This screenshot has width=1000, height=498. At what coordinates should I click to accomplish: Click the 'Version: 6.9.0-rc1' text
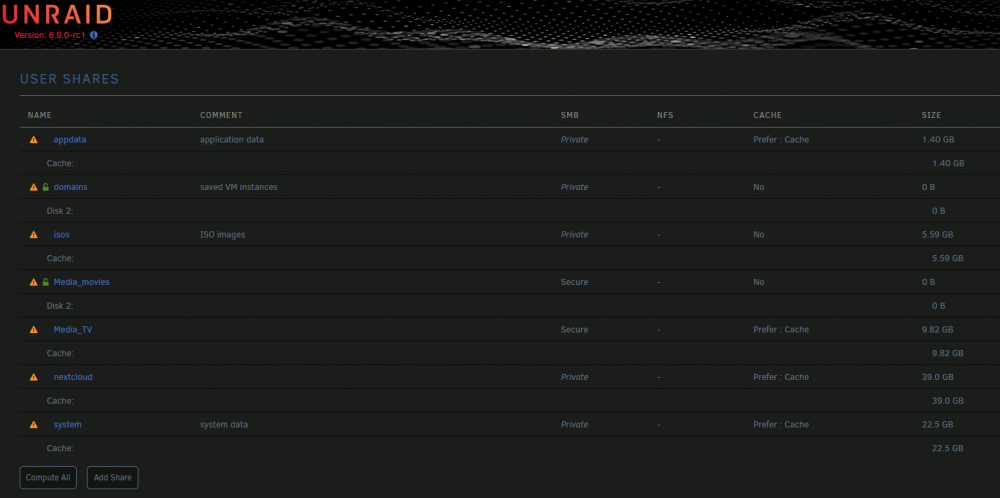pyautogui.click(x=50, y=35)
